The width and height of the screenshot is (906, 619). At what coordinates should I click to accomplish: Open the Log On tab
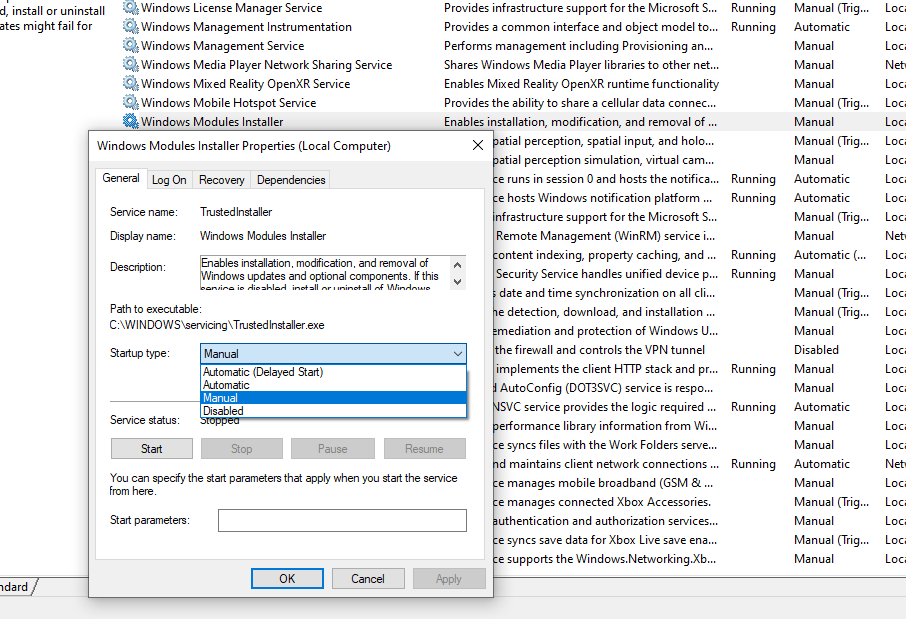169,180
